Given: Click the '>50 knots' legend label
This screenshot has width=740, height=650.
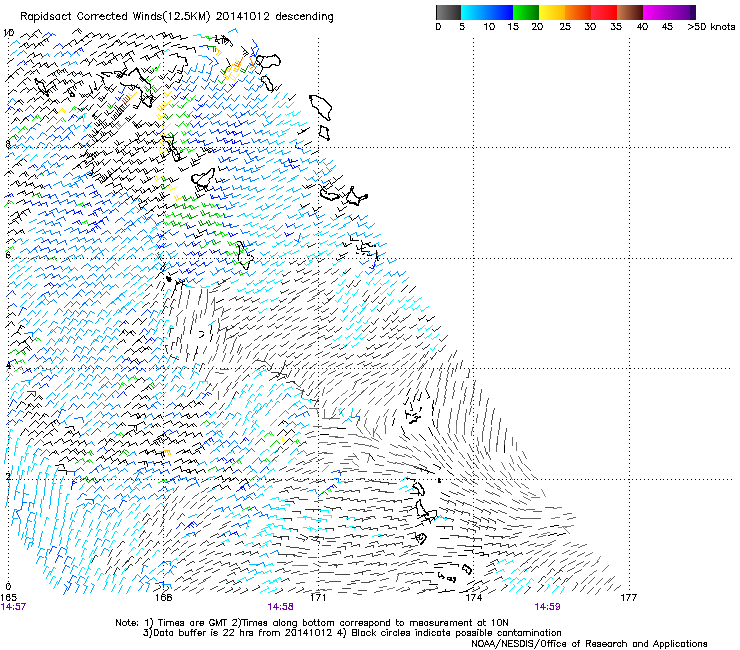Looking at the screenshot, I should (711, 27).
